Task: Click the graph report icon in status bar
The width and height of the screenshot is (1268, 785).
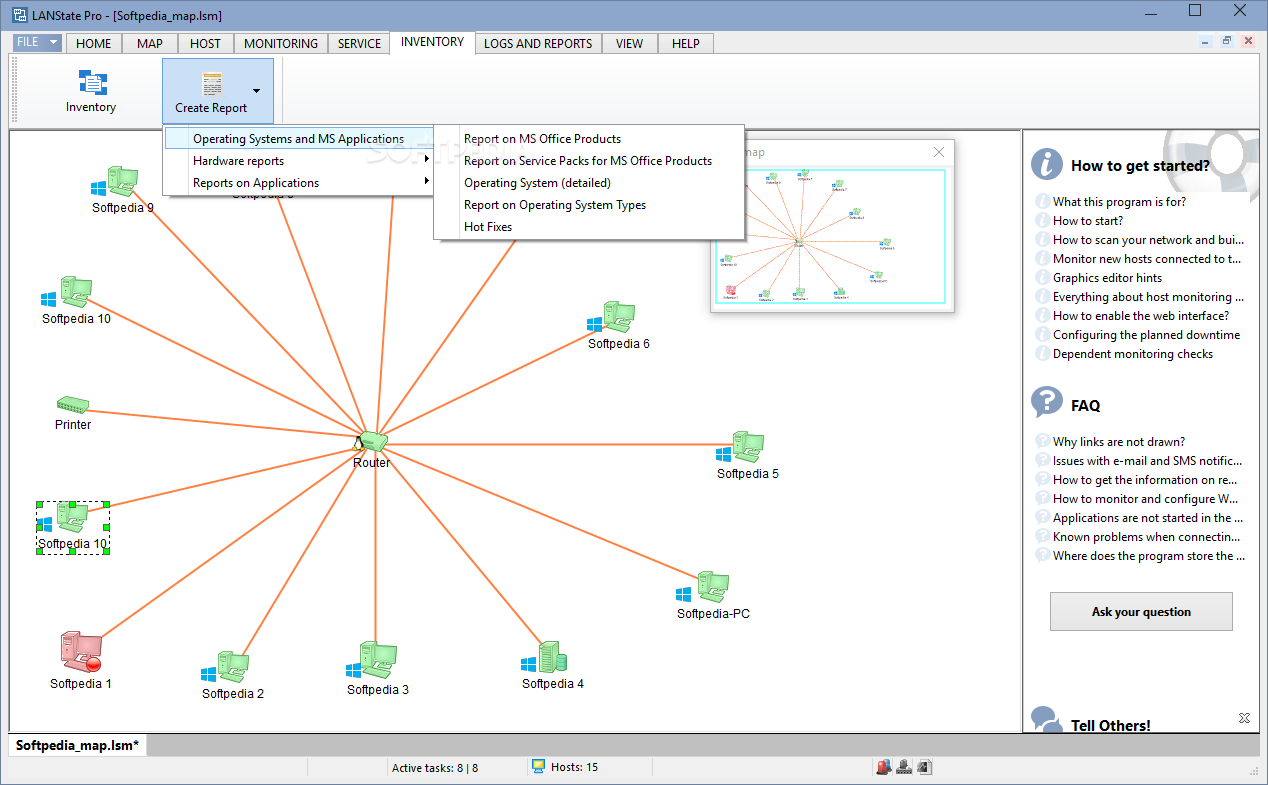Action: point(925,767)
